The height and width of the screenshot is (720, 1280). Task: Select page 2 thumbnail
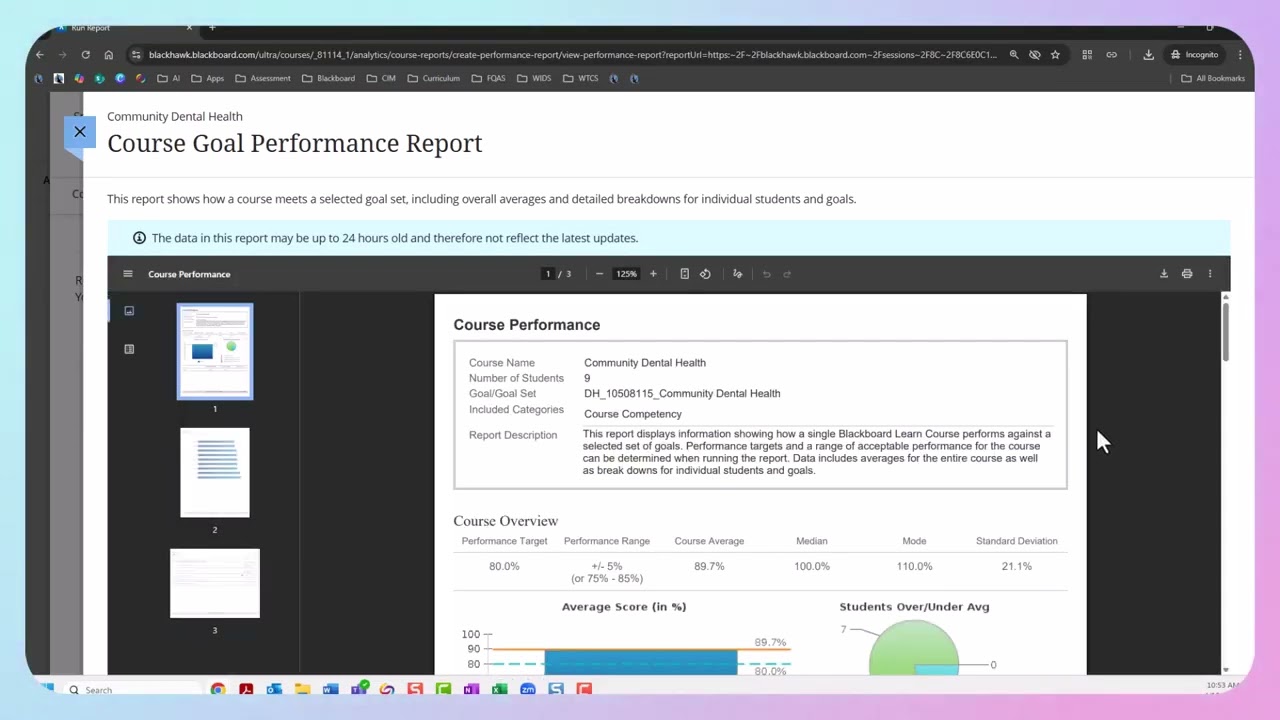tap(215, 472)
